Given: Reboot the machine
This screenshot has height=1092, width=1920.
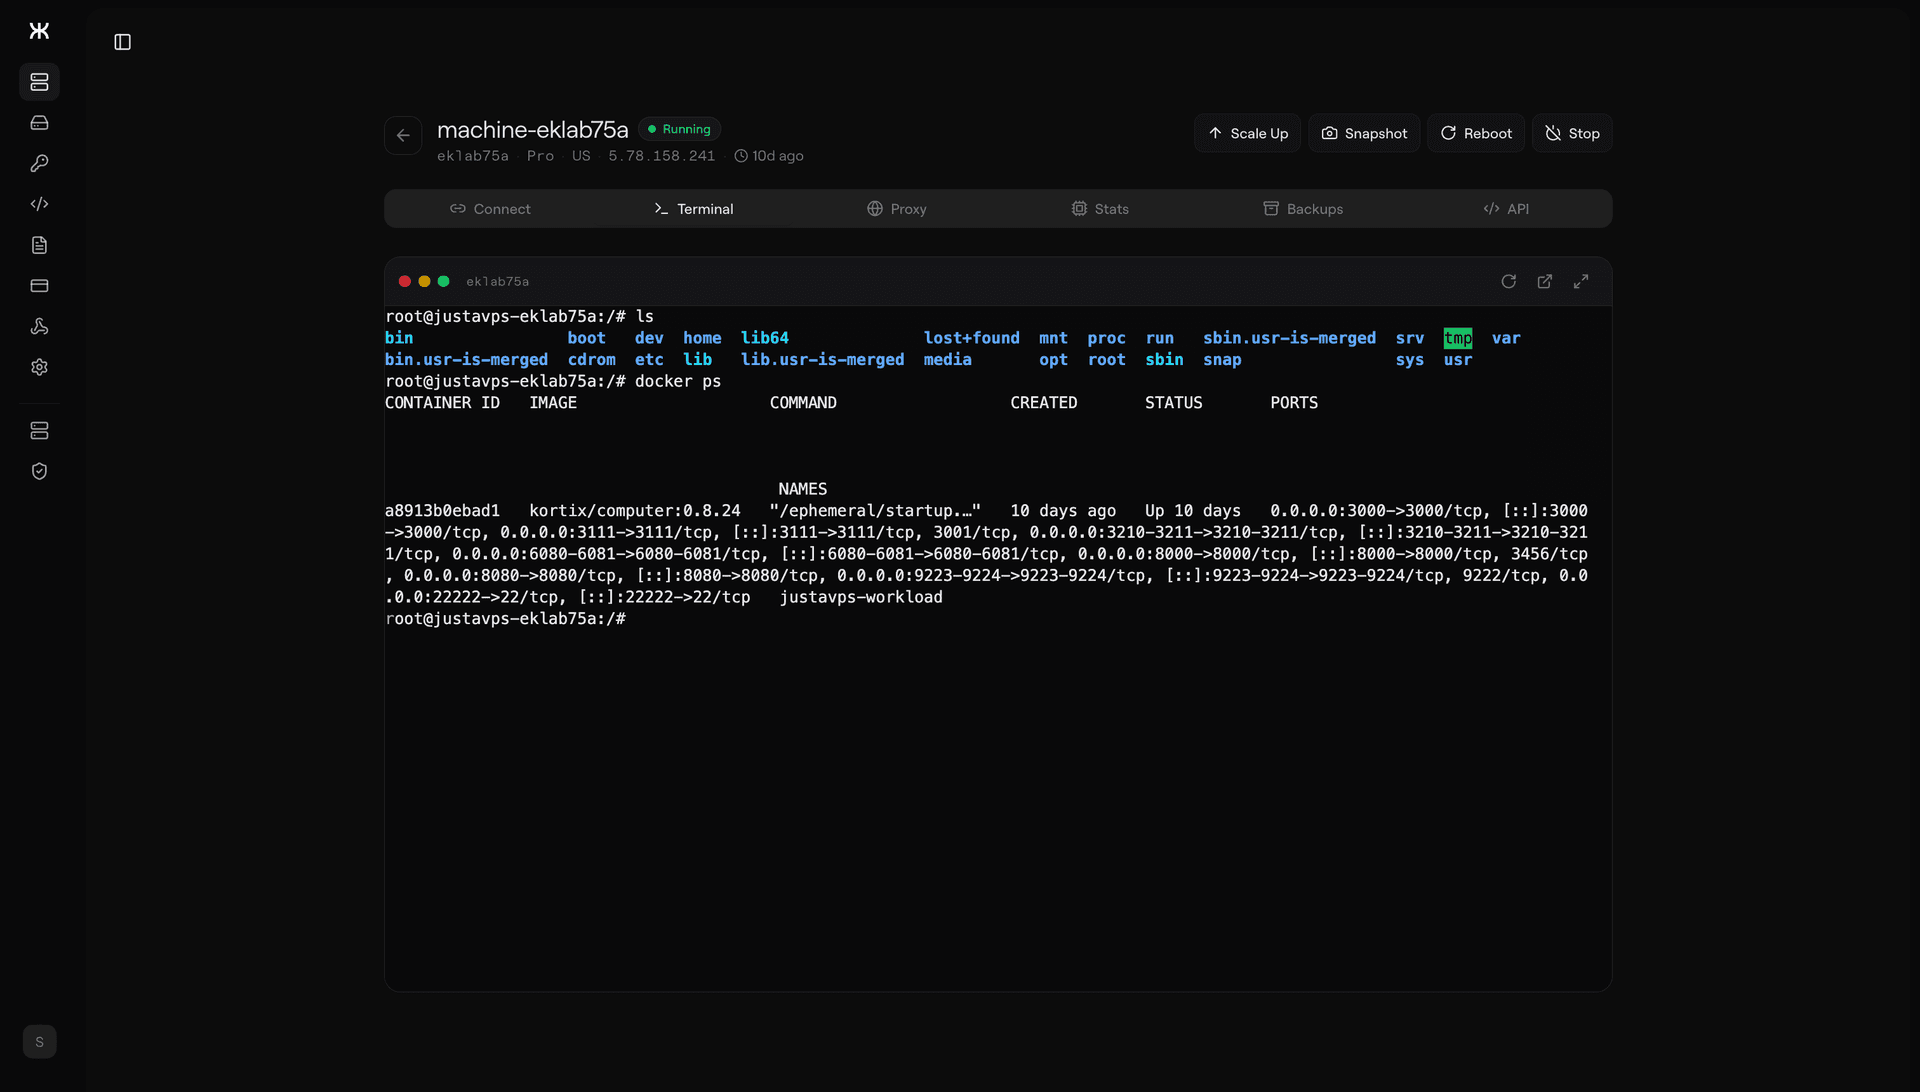Looking at the screenshot, I should 1476,133.
